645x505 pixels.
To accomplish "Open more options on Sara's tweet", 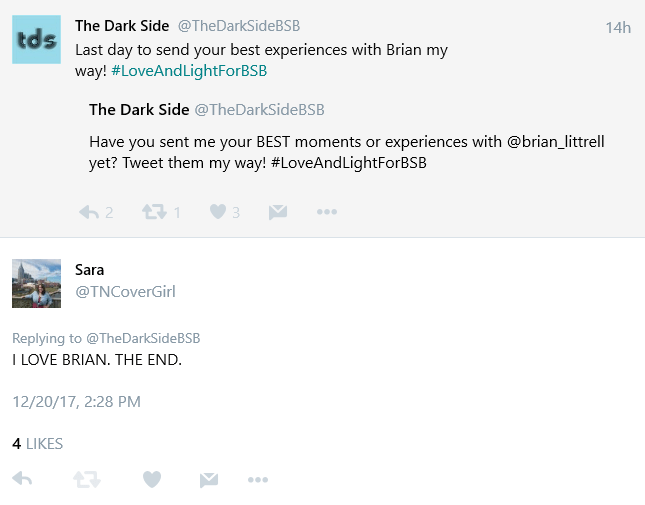I will click(x=258, y=480).
